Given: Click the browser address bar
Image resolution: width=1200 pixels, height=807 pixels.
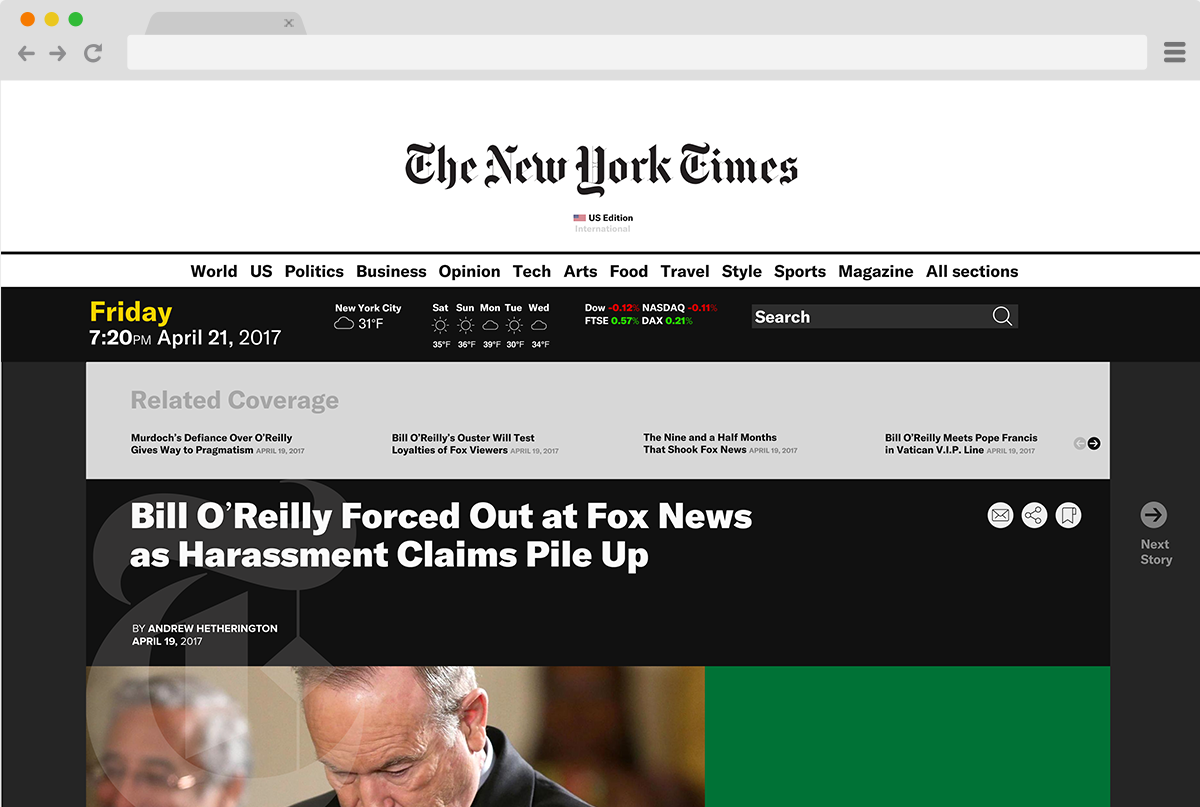Looking at the screenshot, I should [637, 53].
